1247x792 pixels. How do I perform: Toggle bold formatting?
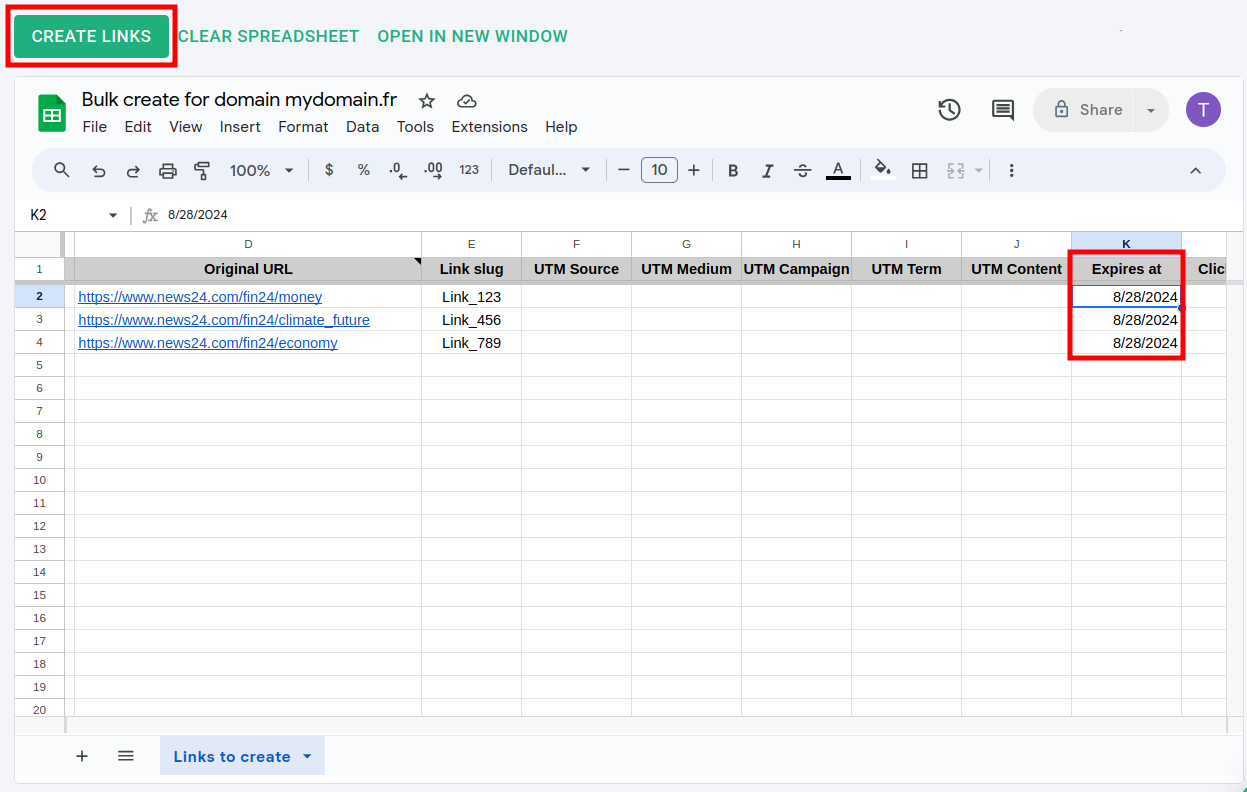733,171
